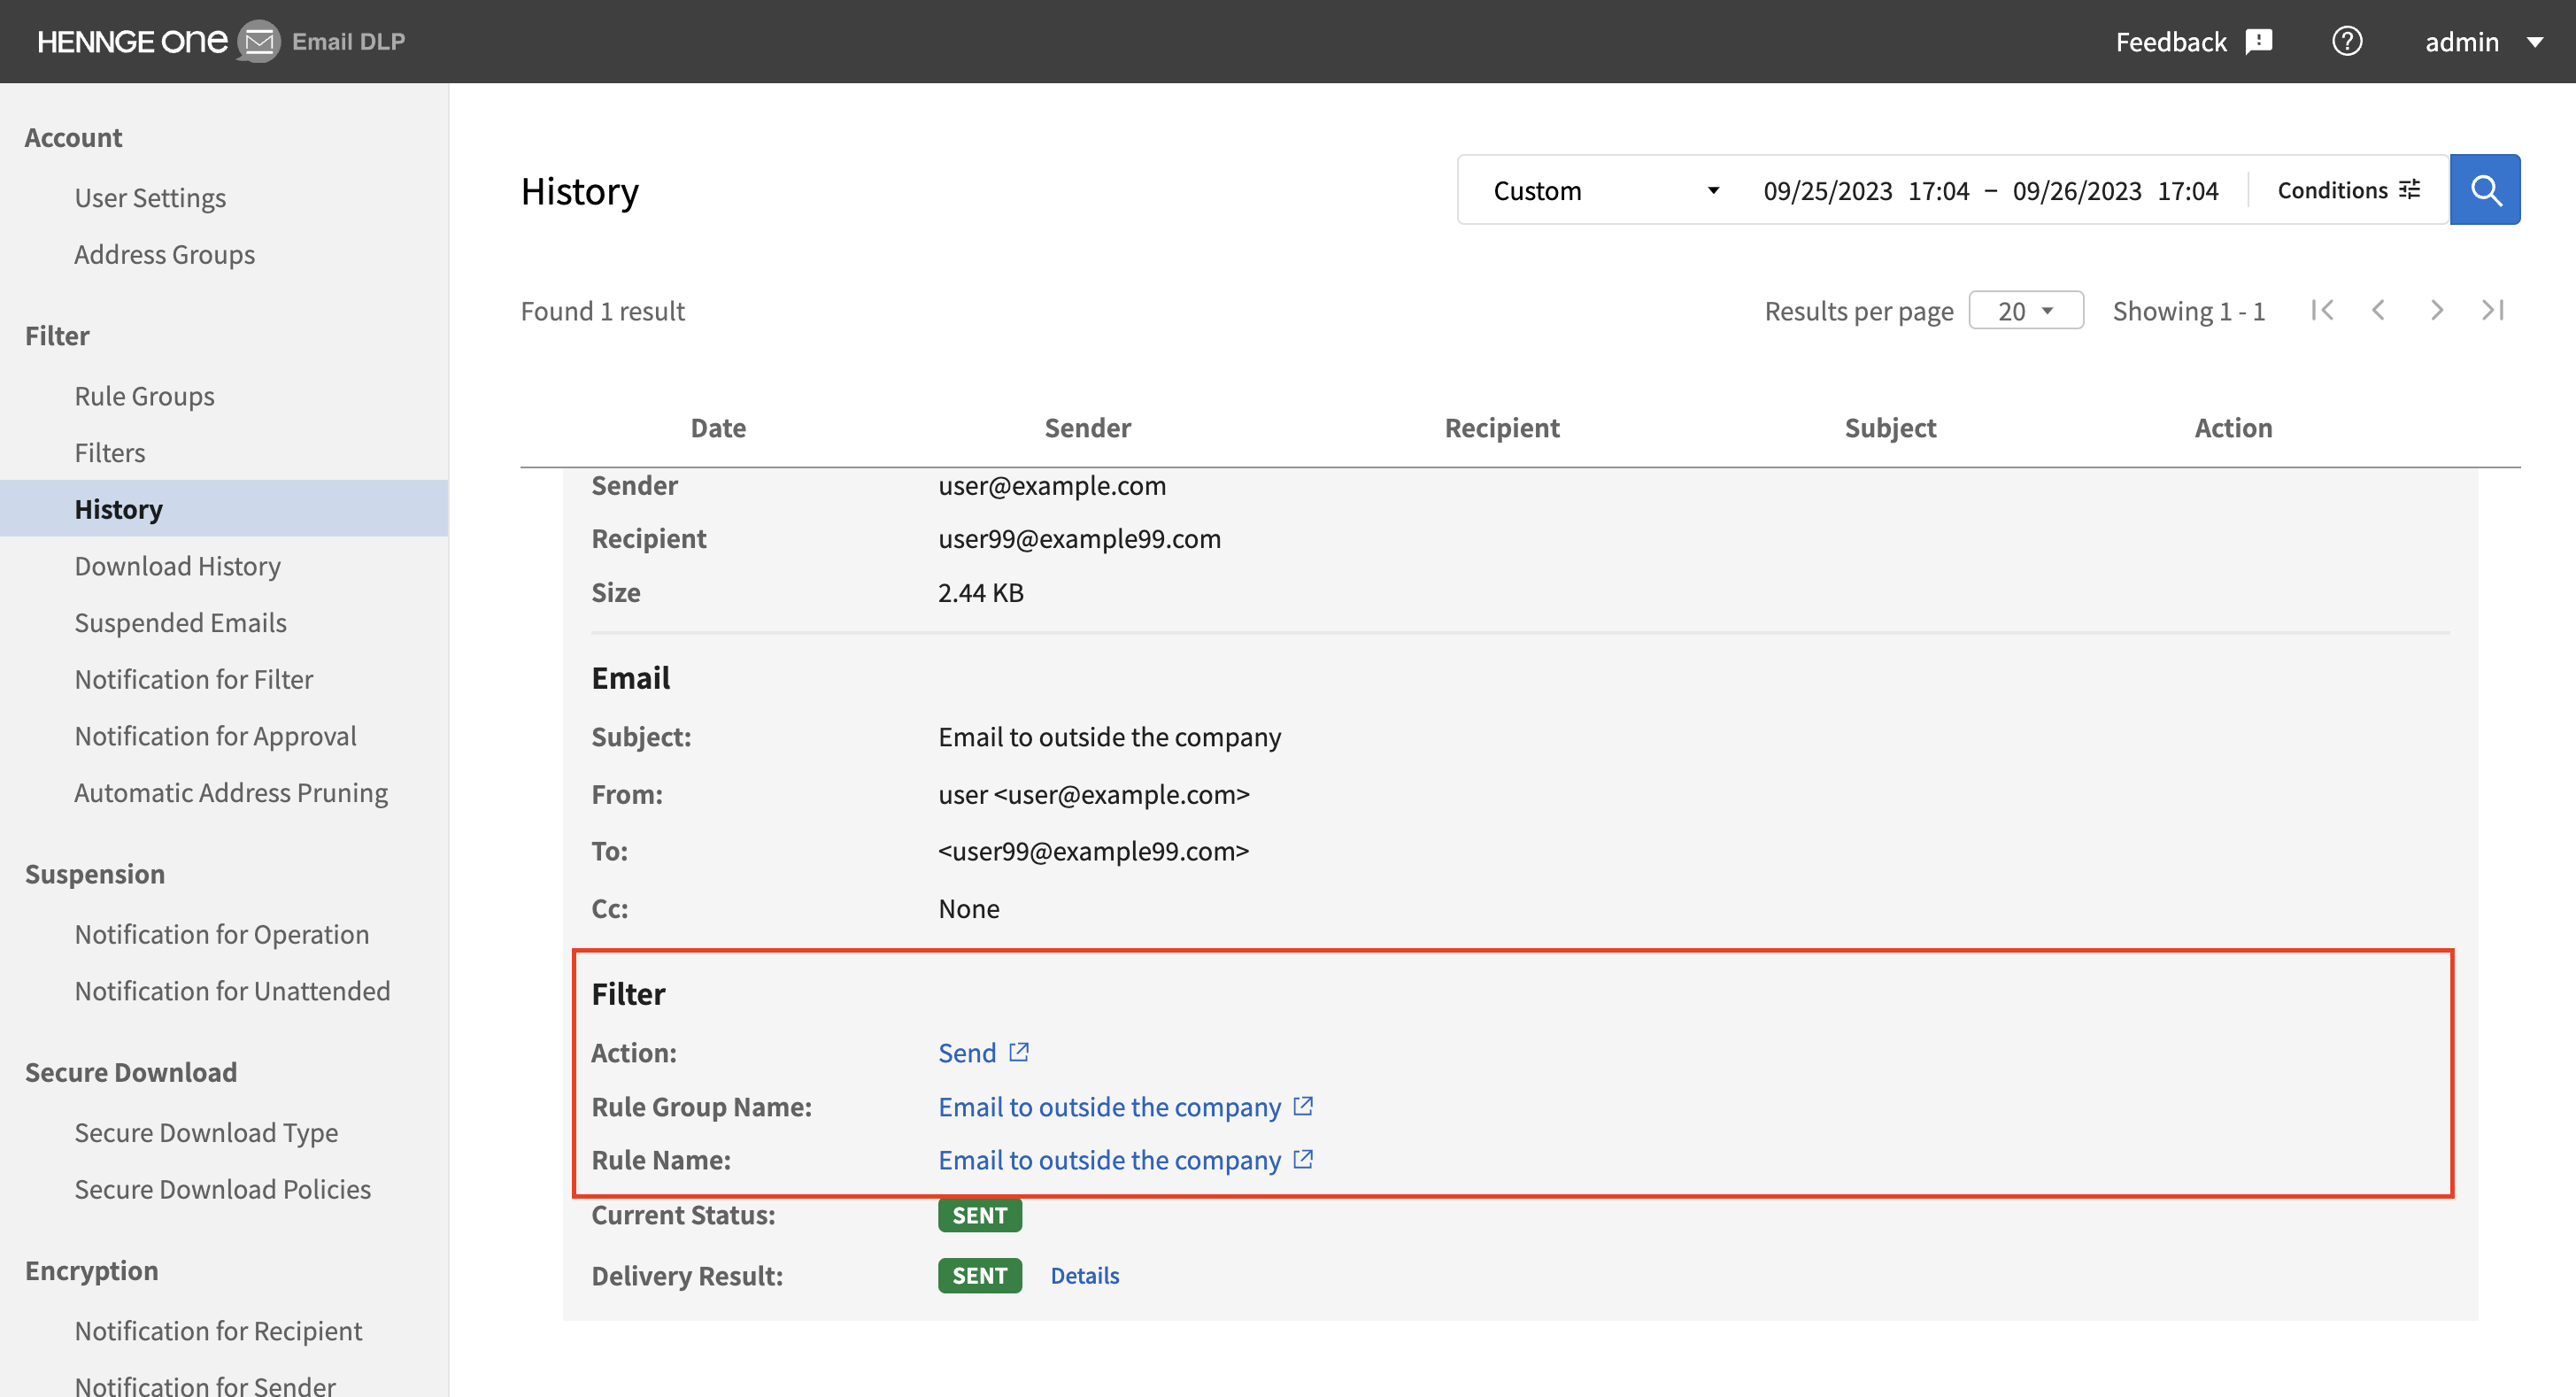Screen dimensions: 2576x1397
Task: Open Automatic Address Pruning page
Action: click(231, 792)
